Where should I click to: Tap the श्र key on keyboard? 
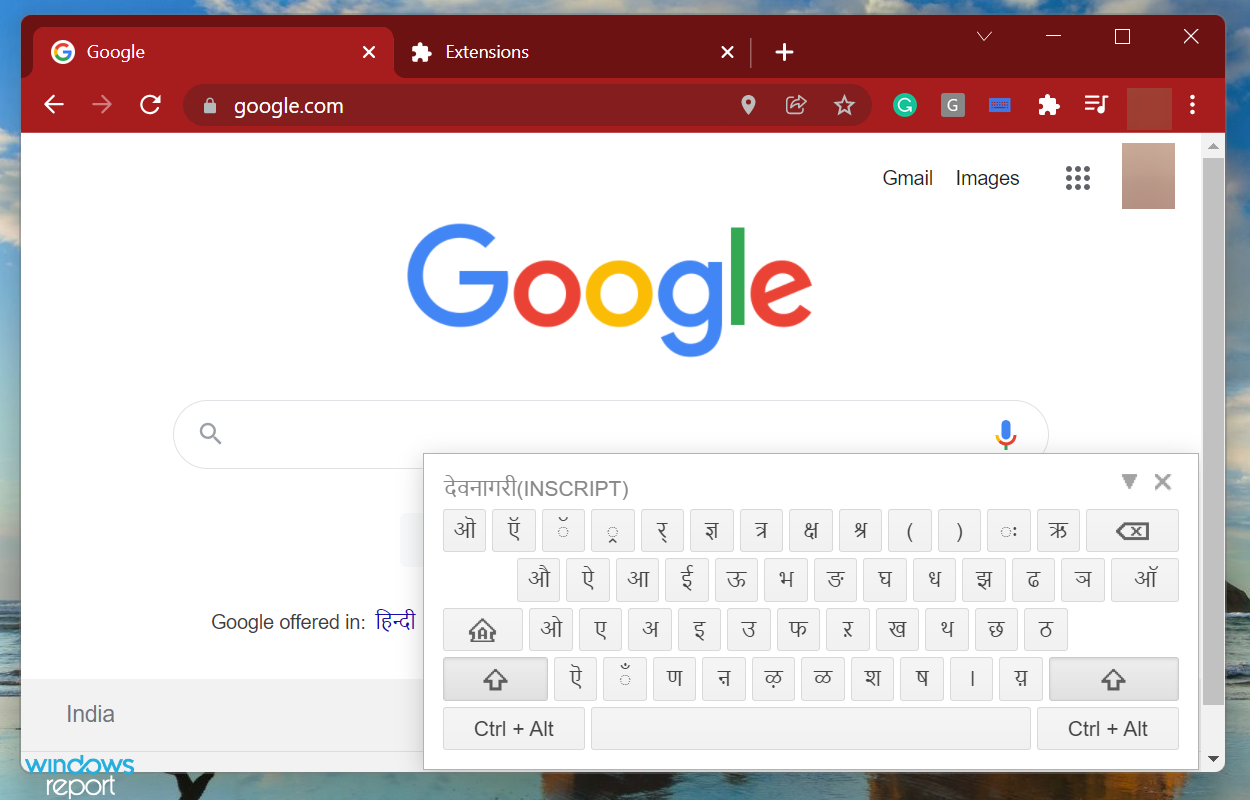point(861,531)
